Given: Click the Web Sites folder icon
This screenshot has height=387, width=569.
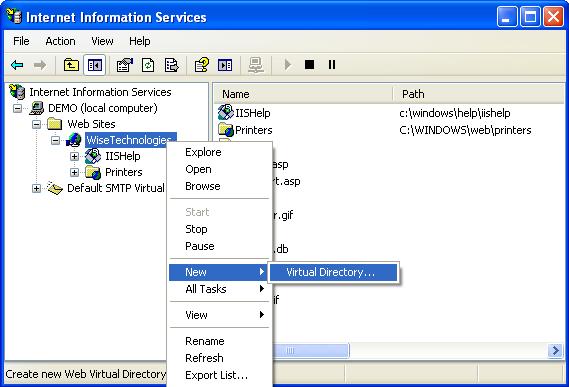Looking at the screenshot, I should pyautogui.click(x=55, y=124).
